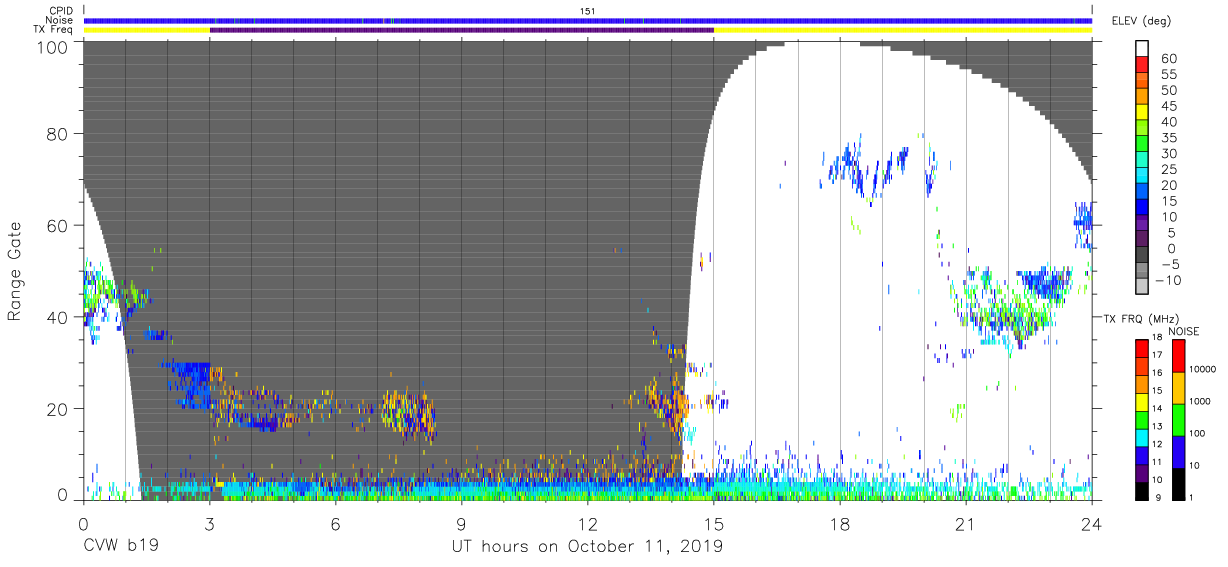Click the blue 15–20 degree elevation colorbar segment
The image size is (1228, 567).
[x=1143, y=193]
